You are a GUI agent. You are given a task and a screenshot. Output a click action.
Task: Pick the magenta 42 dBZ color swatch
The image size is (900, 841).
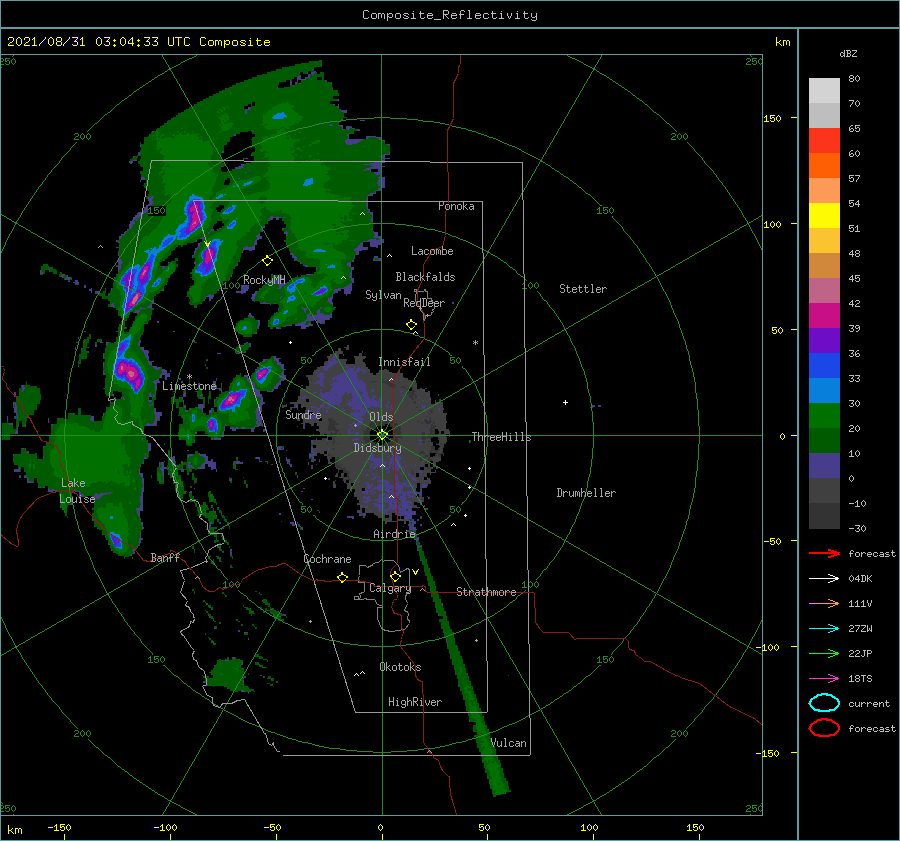click(x=824, y=315)
